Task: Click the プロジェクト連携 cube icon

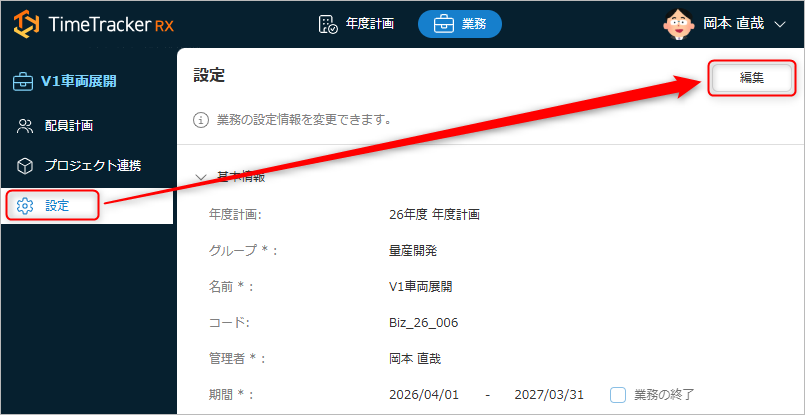Action: point(26,165)
